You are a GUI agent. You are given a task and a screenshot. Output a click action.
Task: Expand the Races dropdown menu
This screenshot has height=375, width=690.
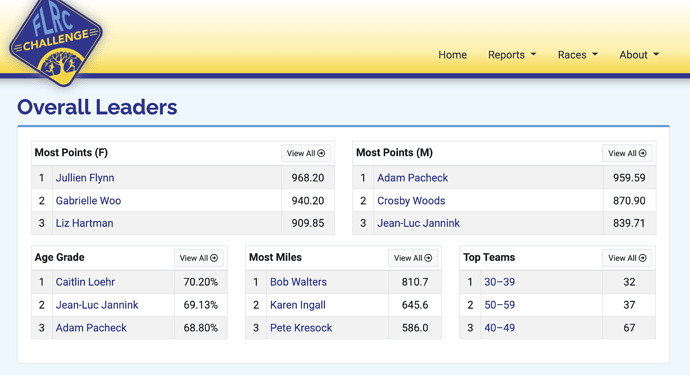[x=578, y=55]
